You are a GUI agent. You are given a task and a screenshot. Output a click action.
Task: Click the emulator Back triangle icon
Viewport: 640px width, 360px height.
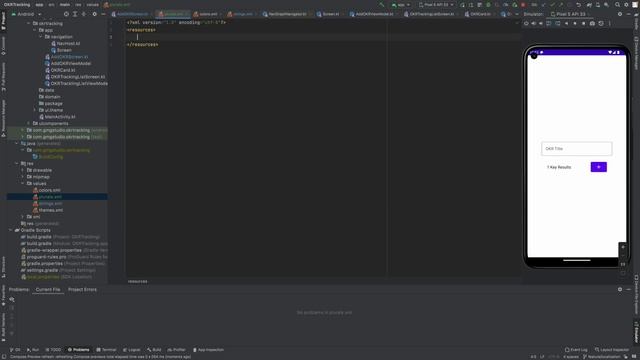pyautogui.click(x=567, y=24)
